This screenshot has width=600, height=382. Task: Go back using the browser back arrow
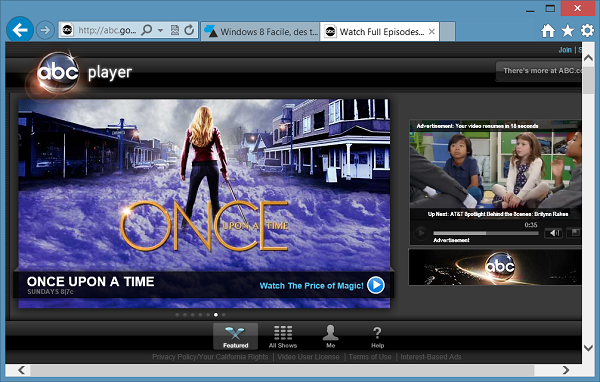click(20, 29)
